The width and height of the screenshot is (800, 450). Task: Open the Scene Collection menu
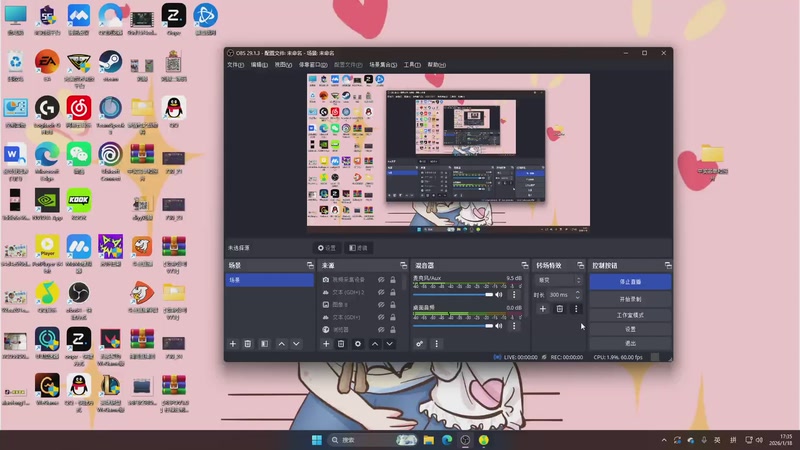coord(383,65)
